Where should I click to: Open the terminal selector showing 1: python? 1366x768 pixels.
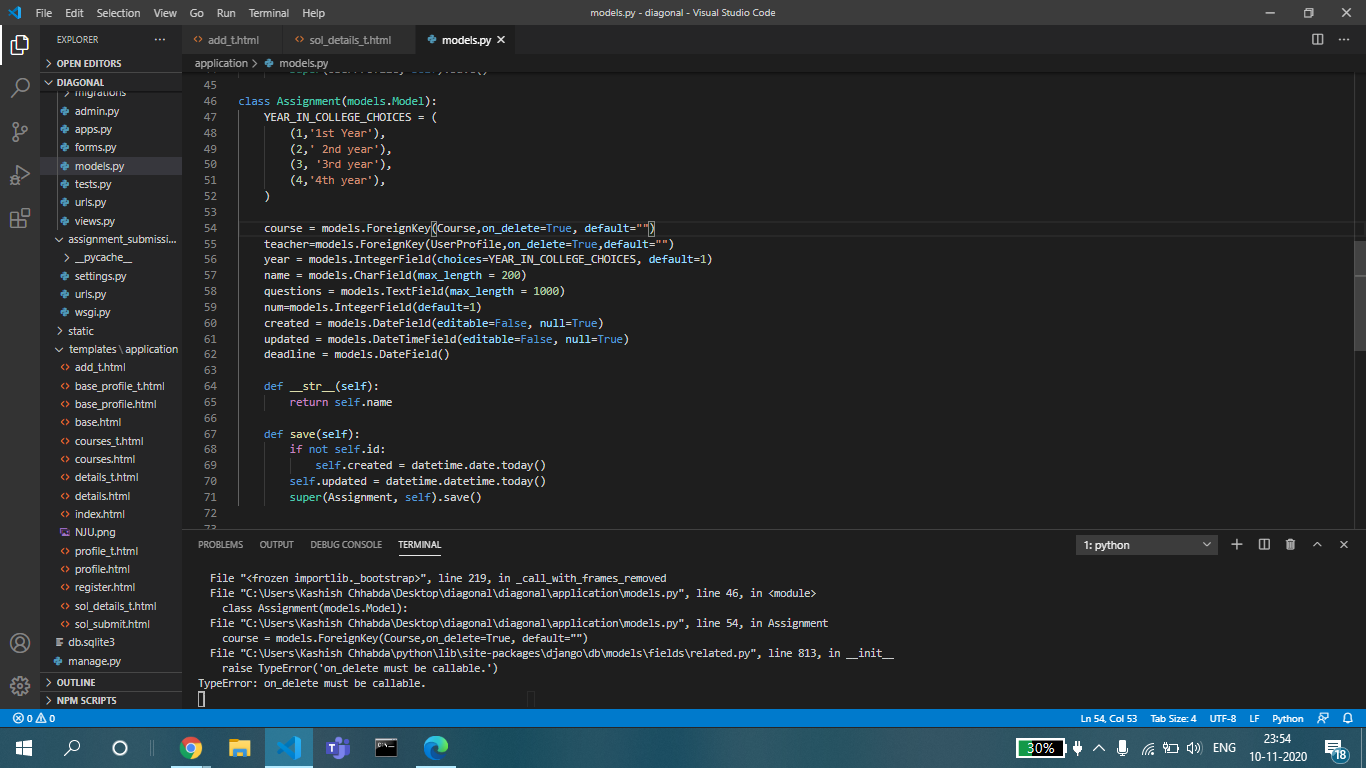[x=1146, y=544]
